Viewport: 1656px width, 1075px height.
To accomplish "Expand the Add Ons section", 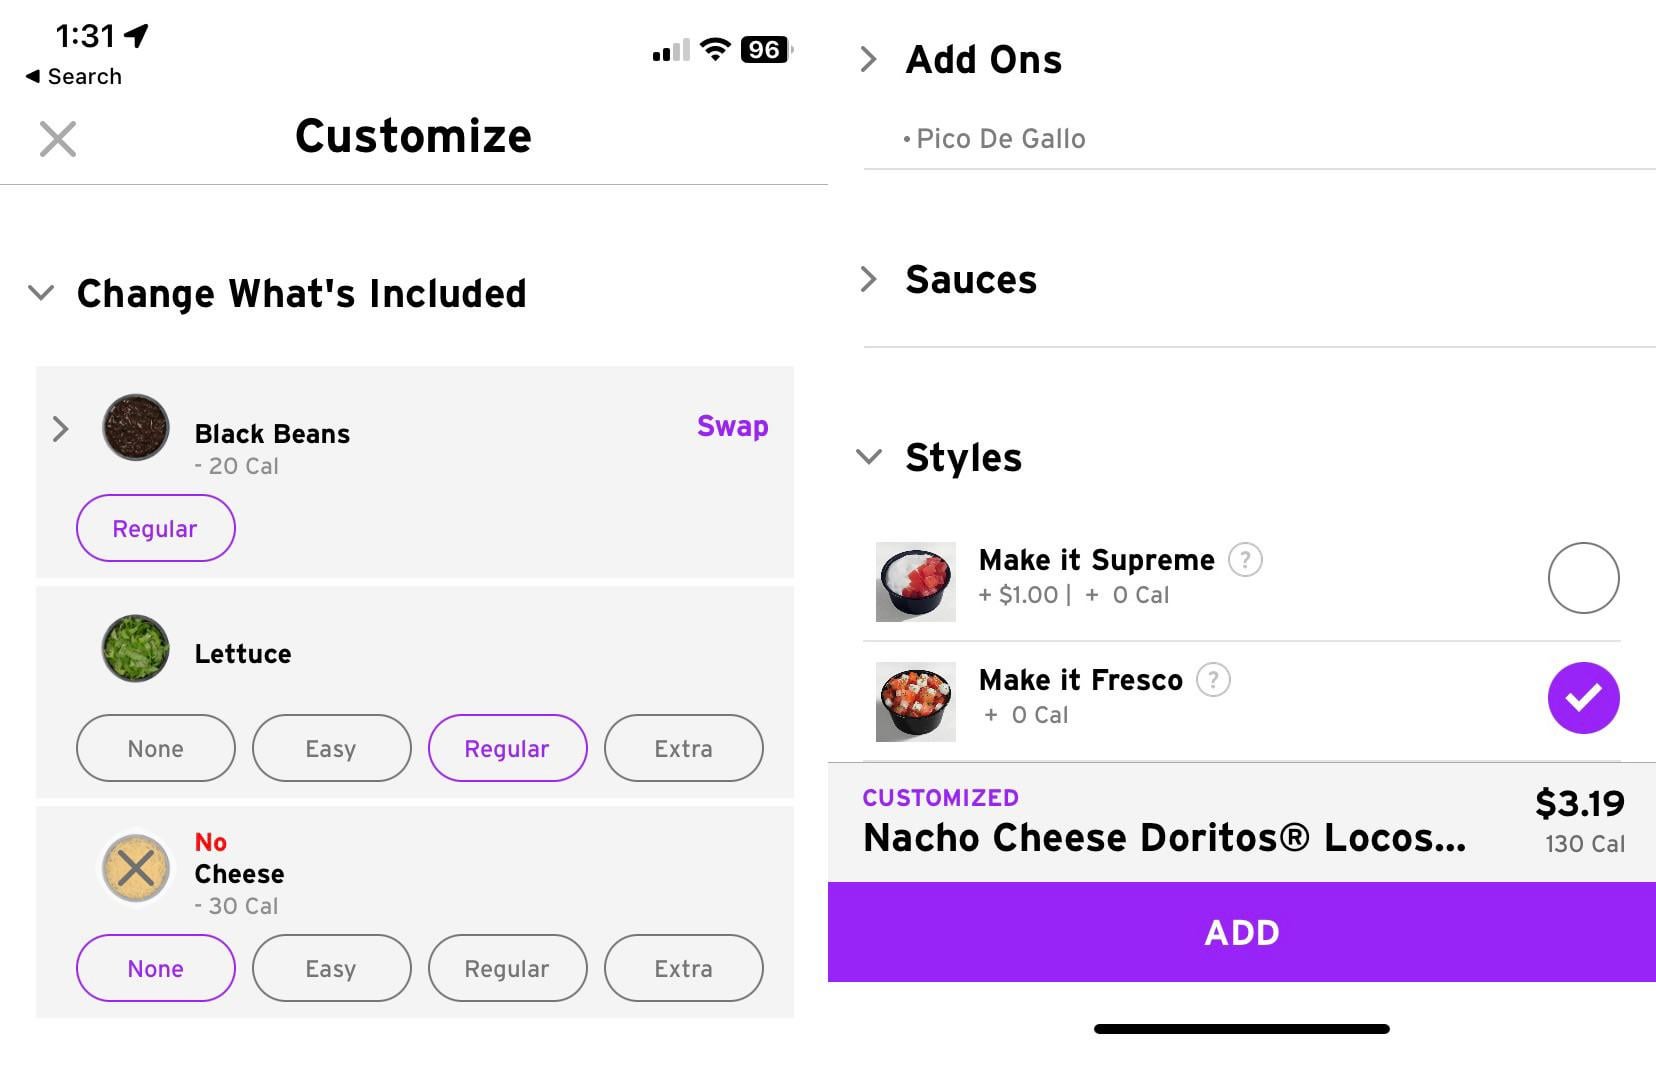I will (x=869, y=60).
